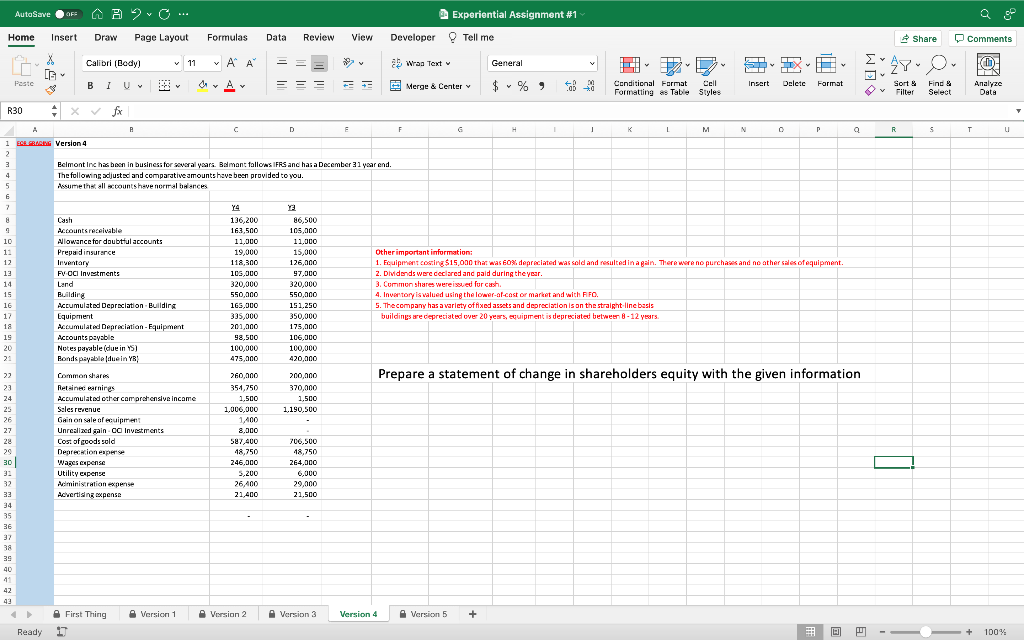Image resolution: width=1024 pixels, height=640 pixels.
Task: Click the Increase Font Size icon
Action: (x=231, y=63)
